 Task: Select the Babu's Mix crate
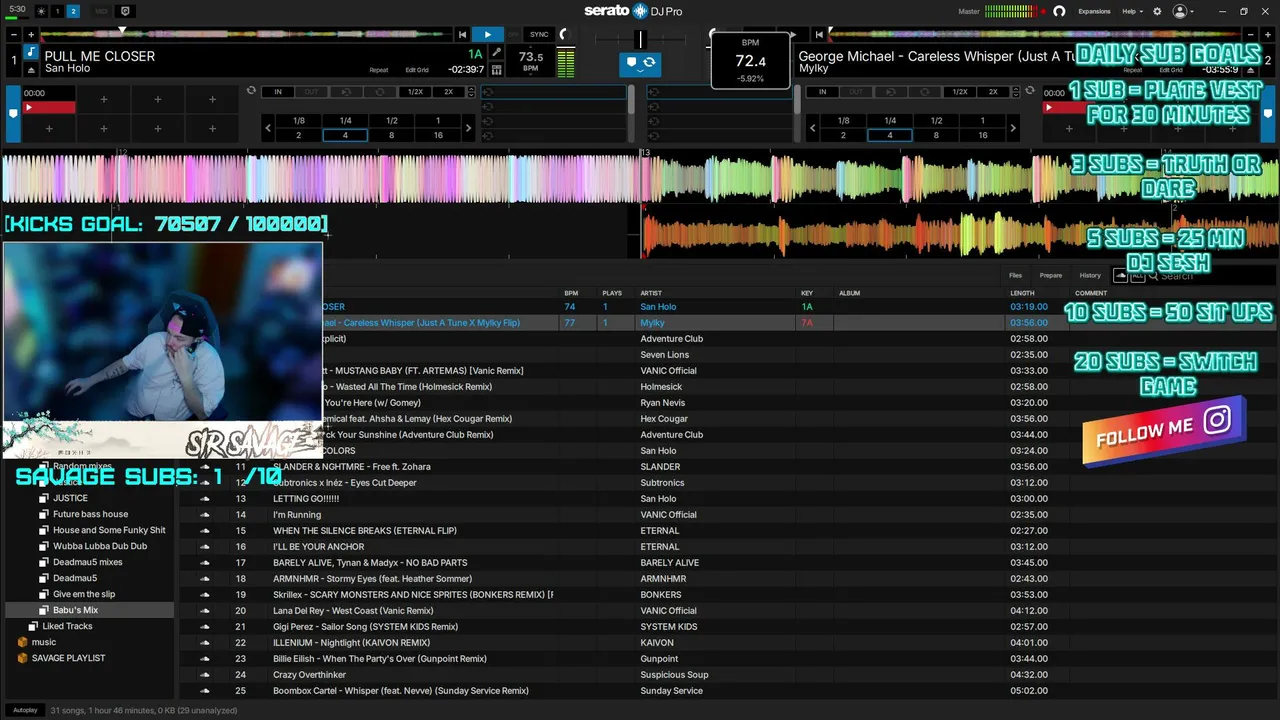(x=89, y=610)
